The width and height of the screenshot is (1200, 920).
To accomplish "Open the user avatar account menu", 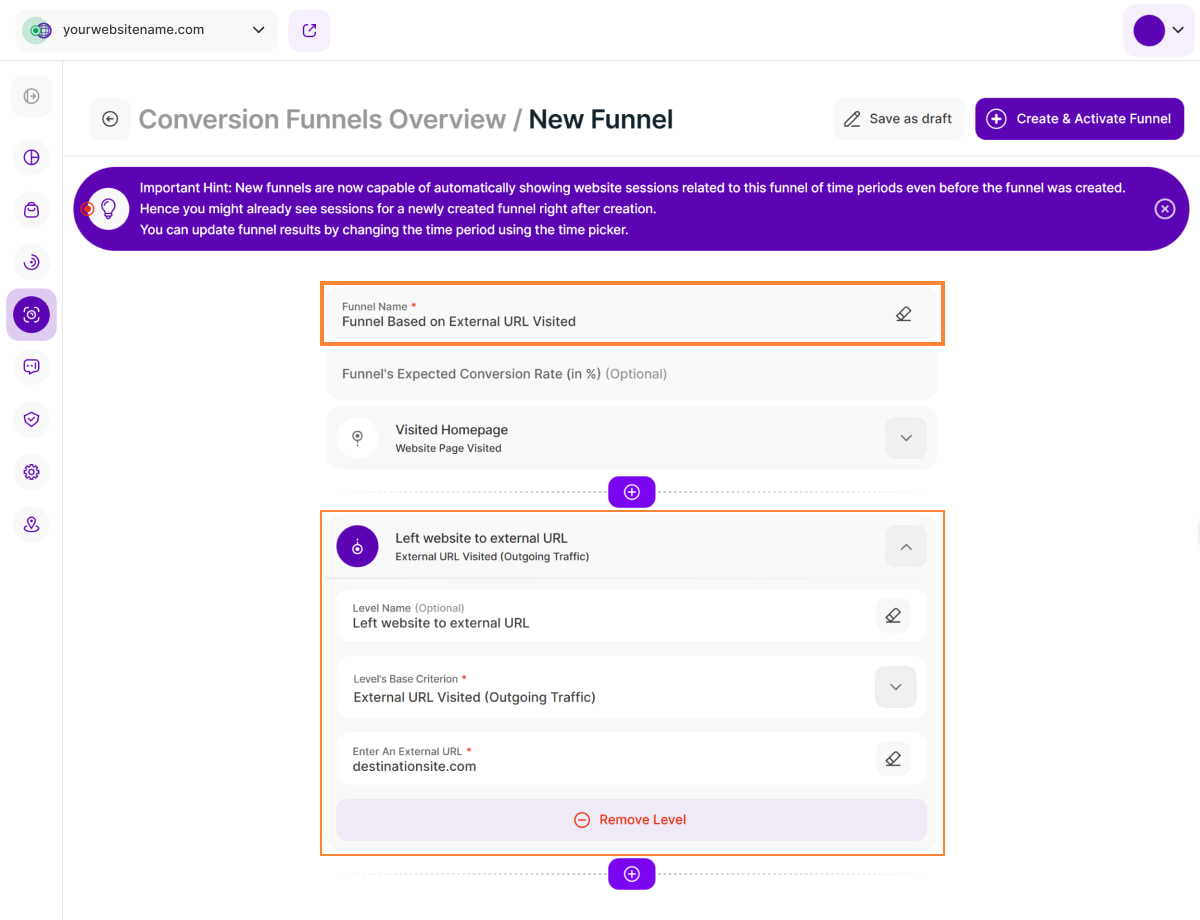I will [x=1158, y=30].
